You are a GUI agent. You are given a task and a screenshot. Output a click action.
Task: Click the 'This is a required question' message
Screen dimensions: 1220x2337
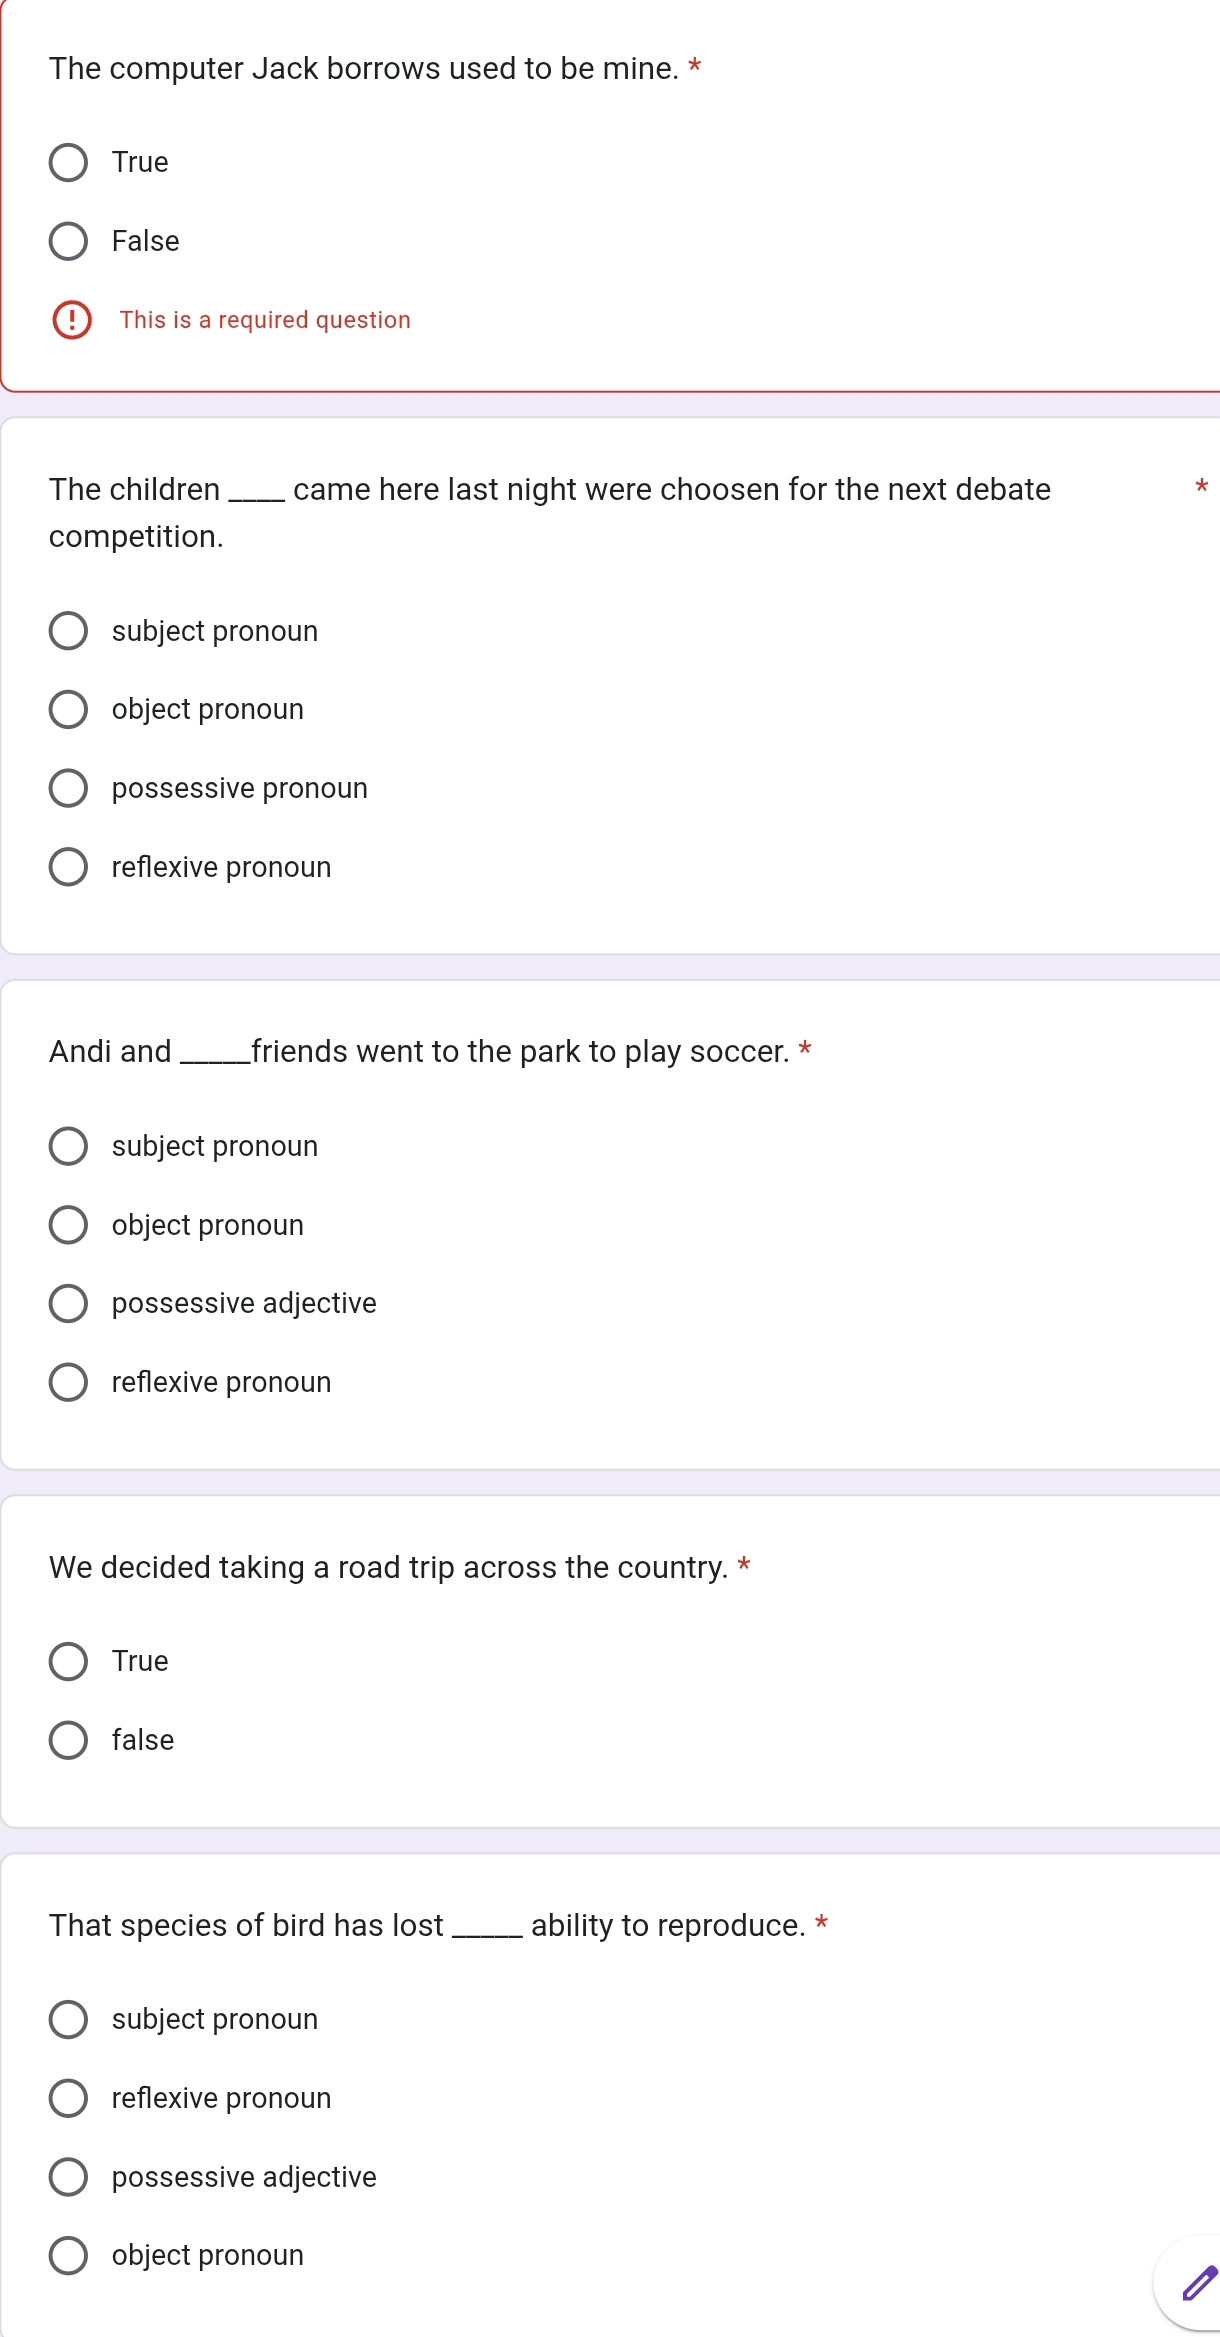click(265, 320)
